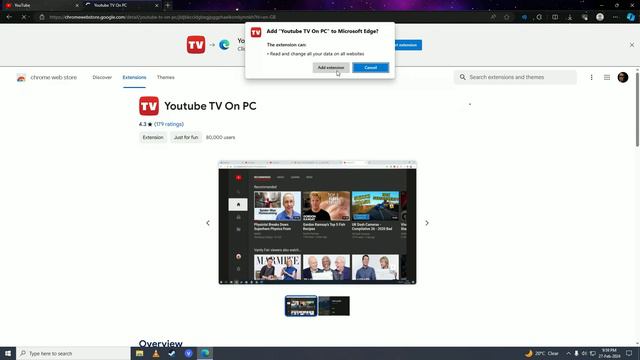
Task: Open File Explorer from the taskbar
Action: point(140,353)
